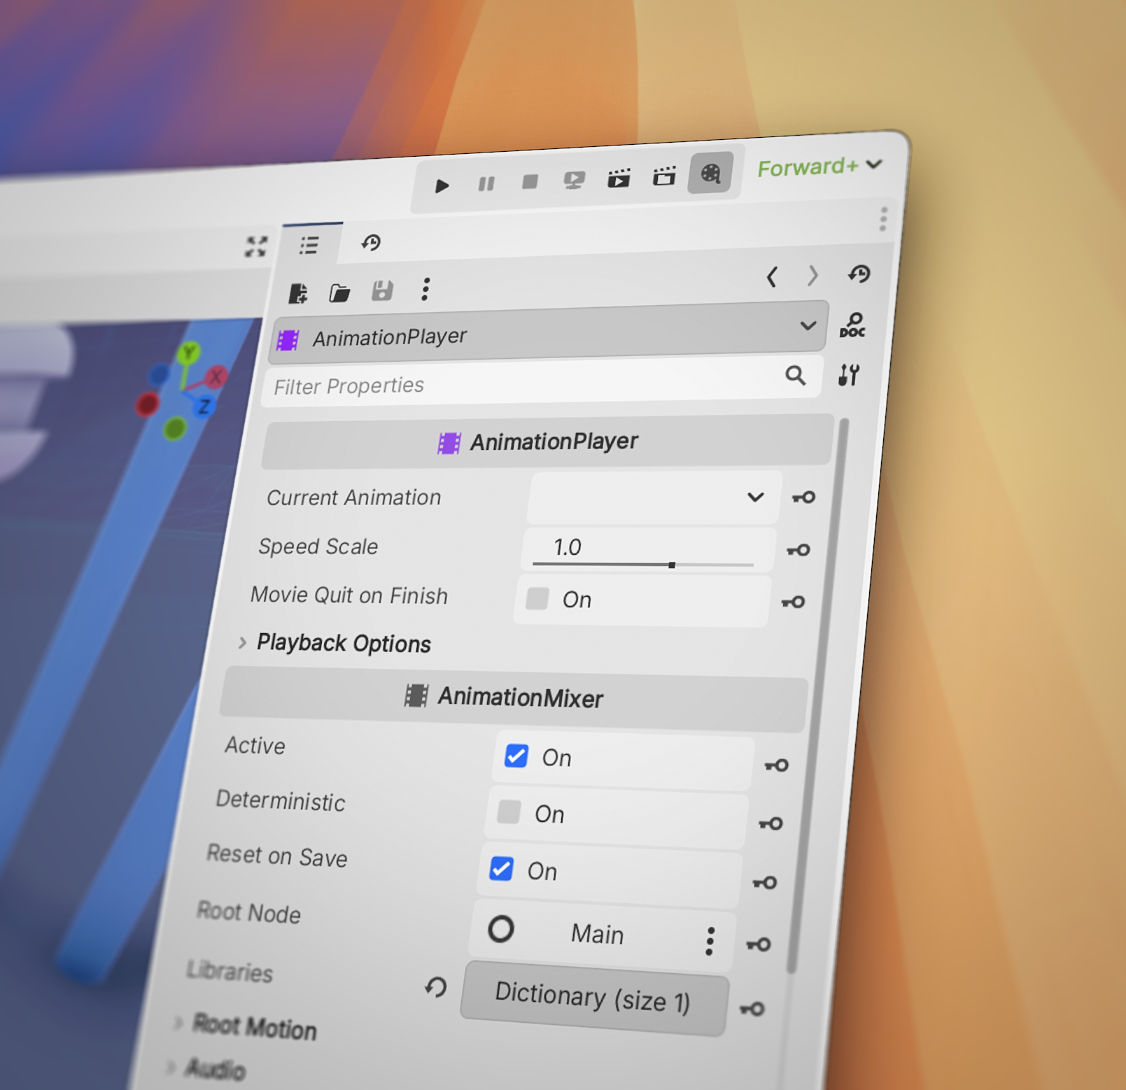Expand the Audio section
The width and height of the screenshot is (1126, 1090).
click(x=206, y=1068)
